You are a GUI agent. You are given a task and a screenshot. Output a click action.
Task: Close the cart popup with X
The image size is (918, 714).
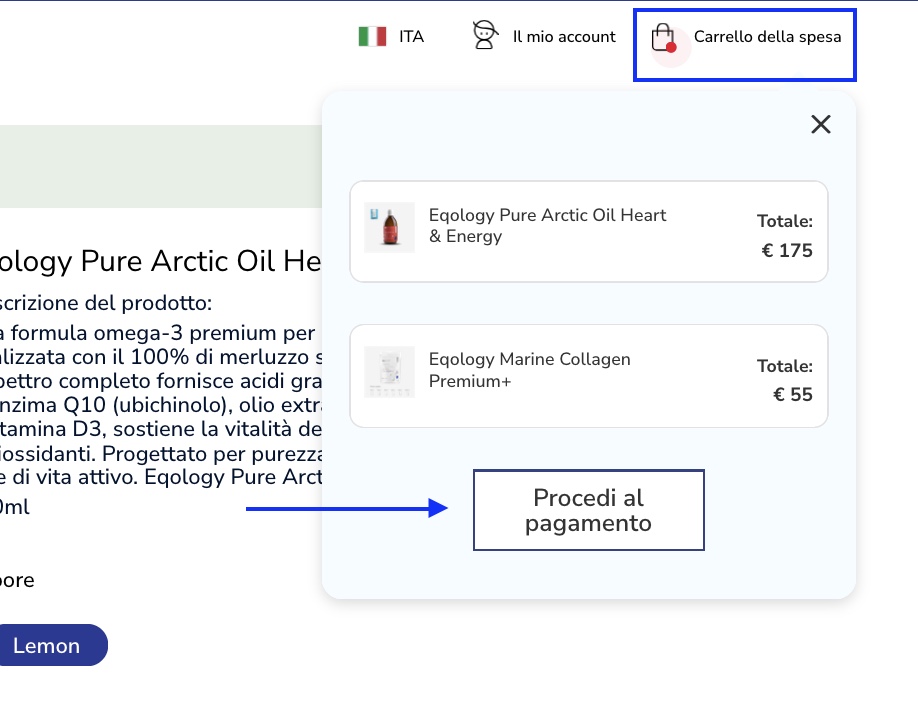click(x=821, y=124)
